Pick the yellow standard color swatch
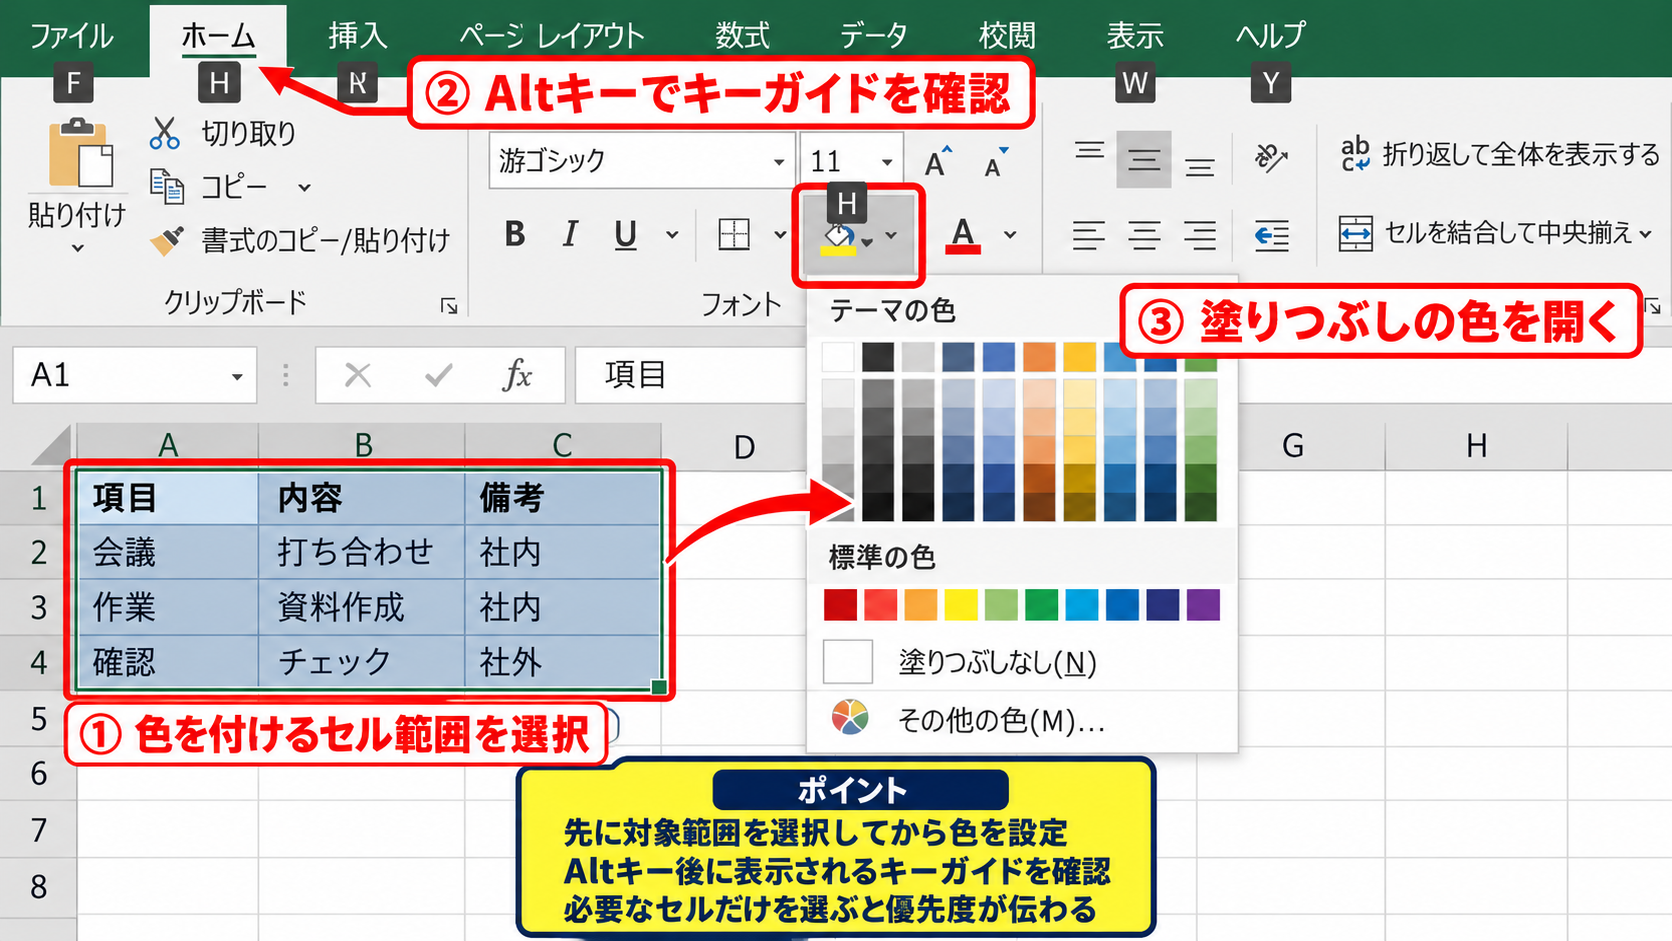Image resolution: width=1672 pixels, height=941 pixels. 961,605
